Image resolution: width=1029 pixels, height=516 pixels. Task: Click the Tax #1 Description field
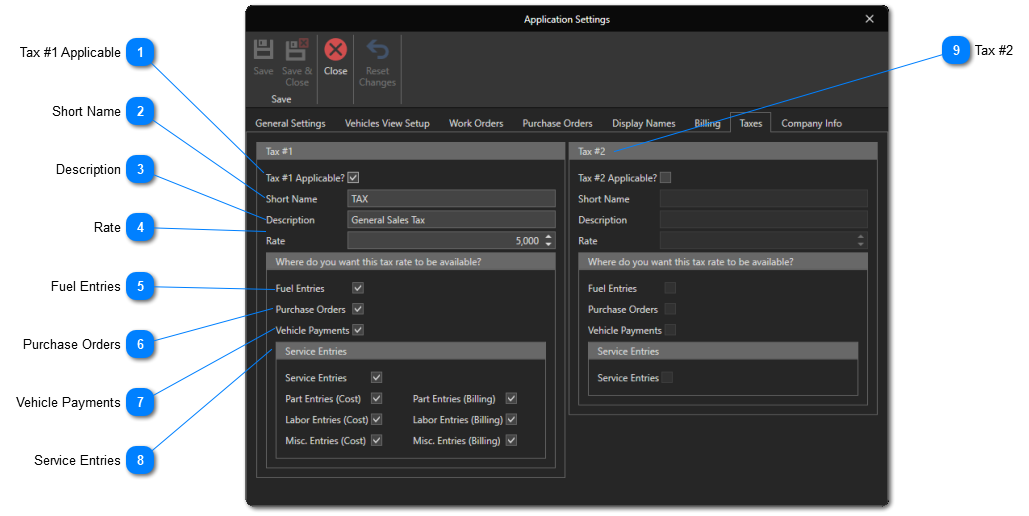coord(451,220)
